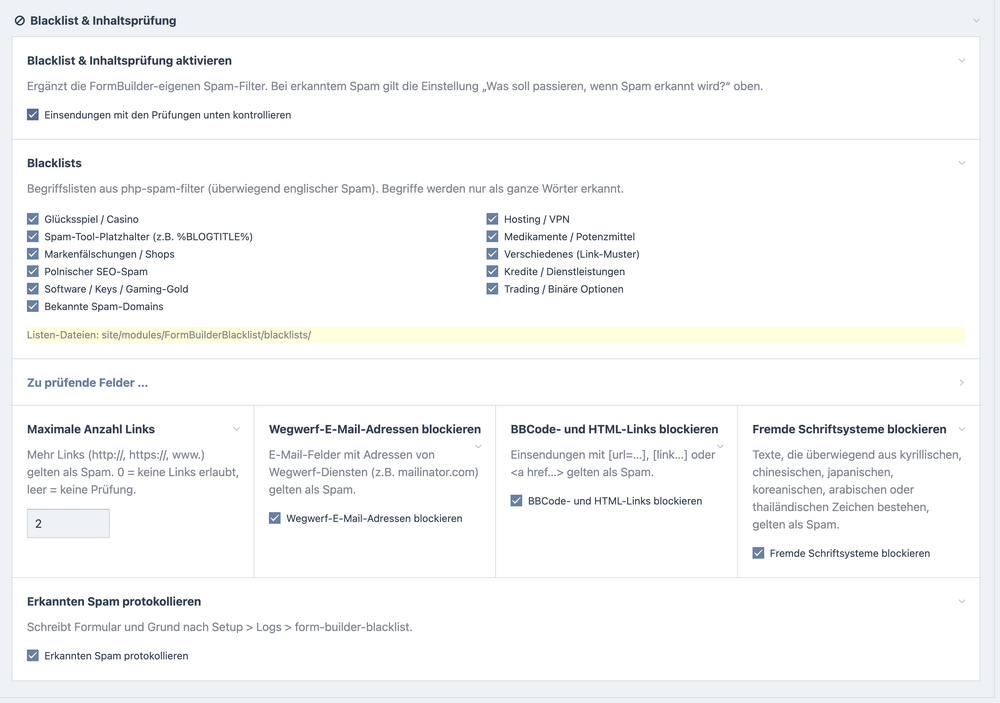Screen dimensions: 1000x703
Task: Toggle the Medikamente / Potenzmittel checkbox
Action: click(492, 237)
